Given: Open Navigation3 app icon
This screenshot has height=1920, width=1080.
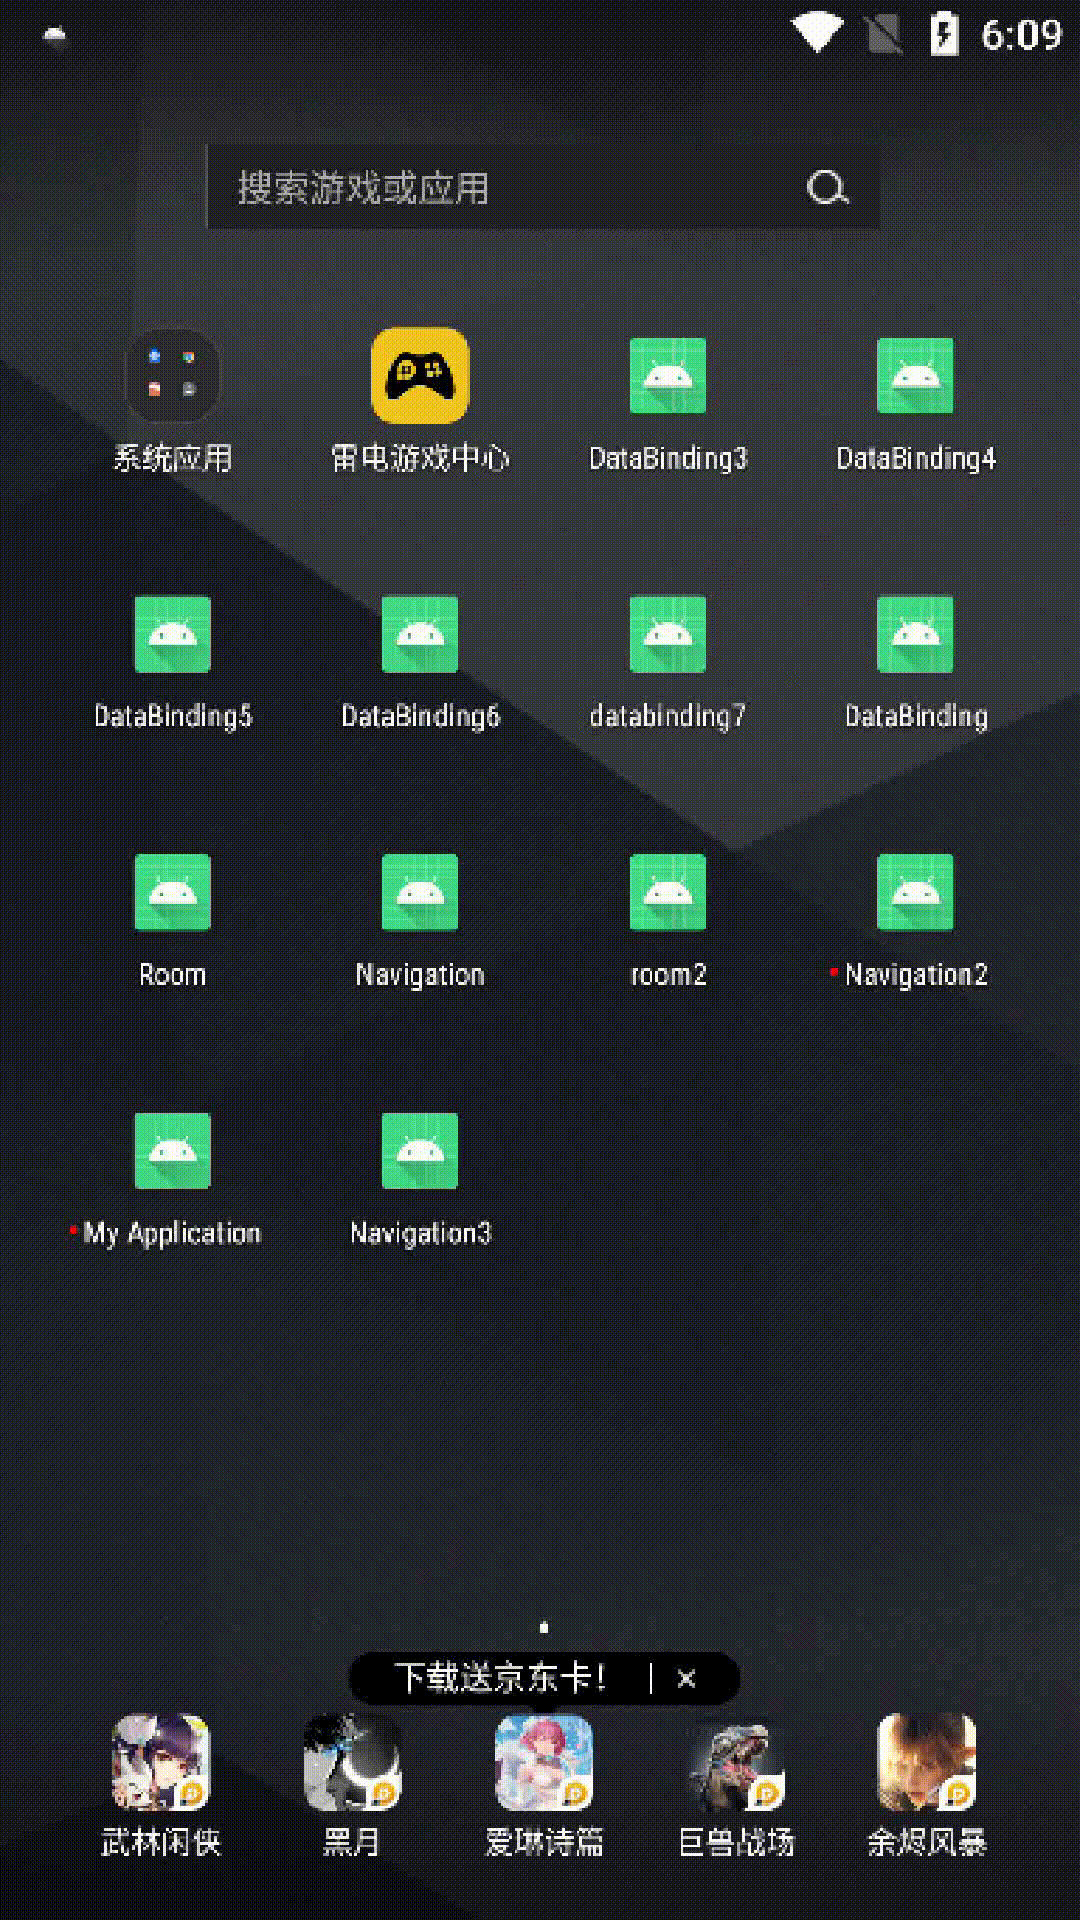Looking at the screenshot, I should [x=420, y=1150].
